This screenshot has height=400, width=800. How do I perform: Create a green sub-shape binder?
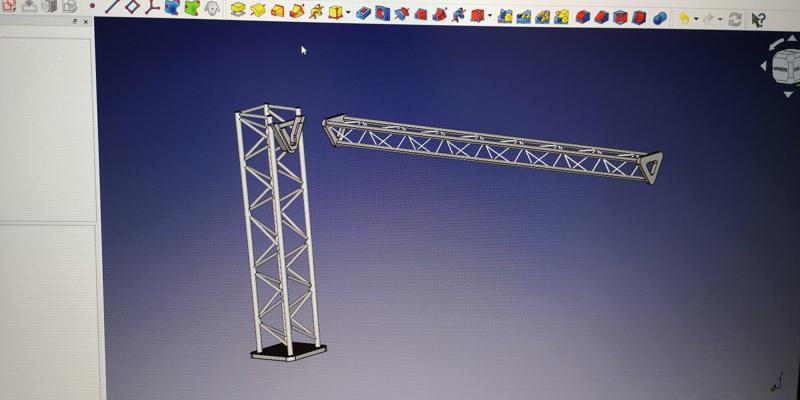click(192, 7)
